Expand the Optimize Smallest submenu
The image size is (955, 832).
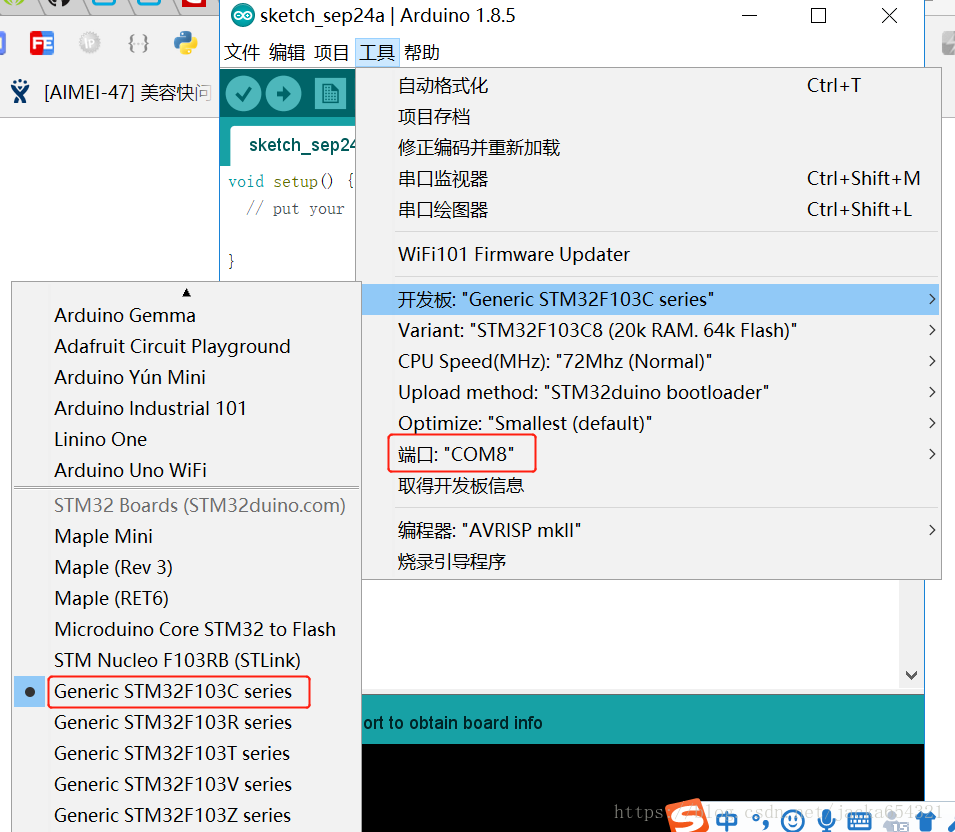[x=649, y=423]
